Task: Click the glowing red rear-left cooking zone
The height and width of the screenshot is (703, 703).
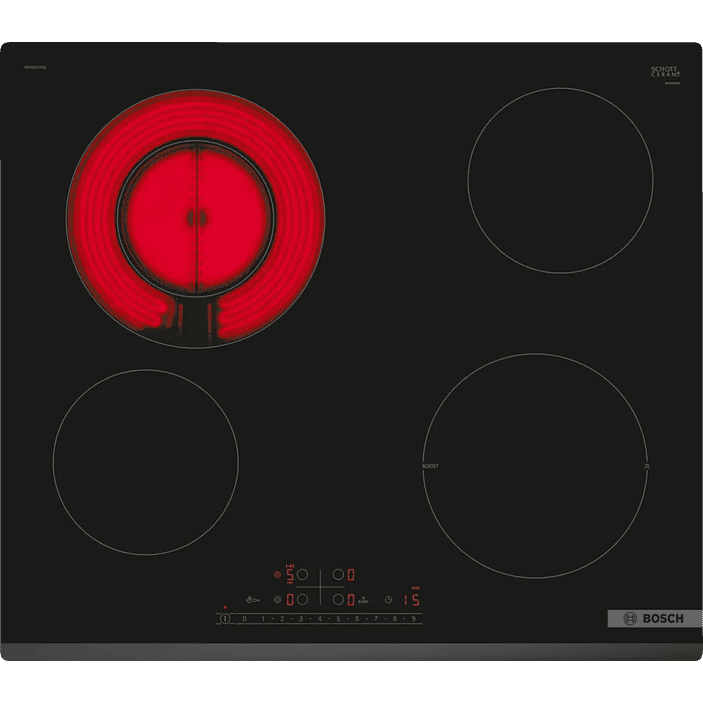Action: [x=196, y=218]
